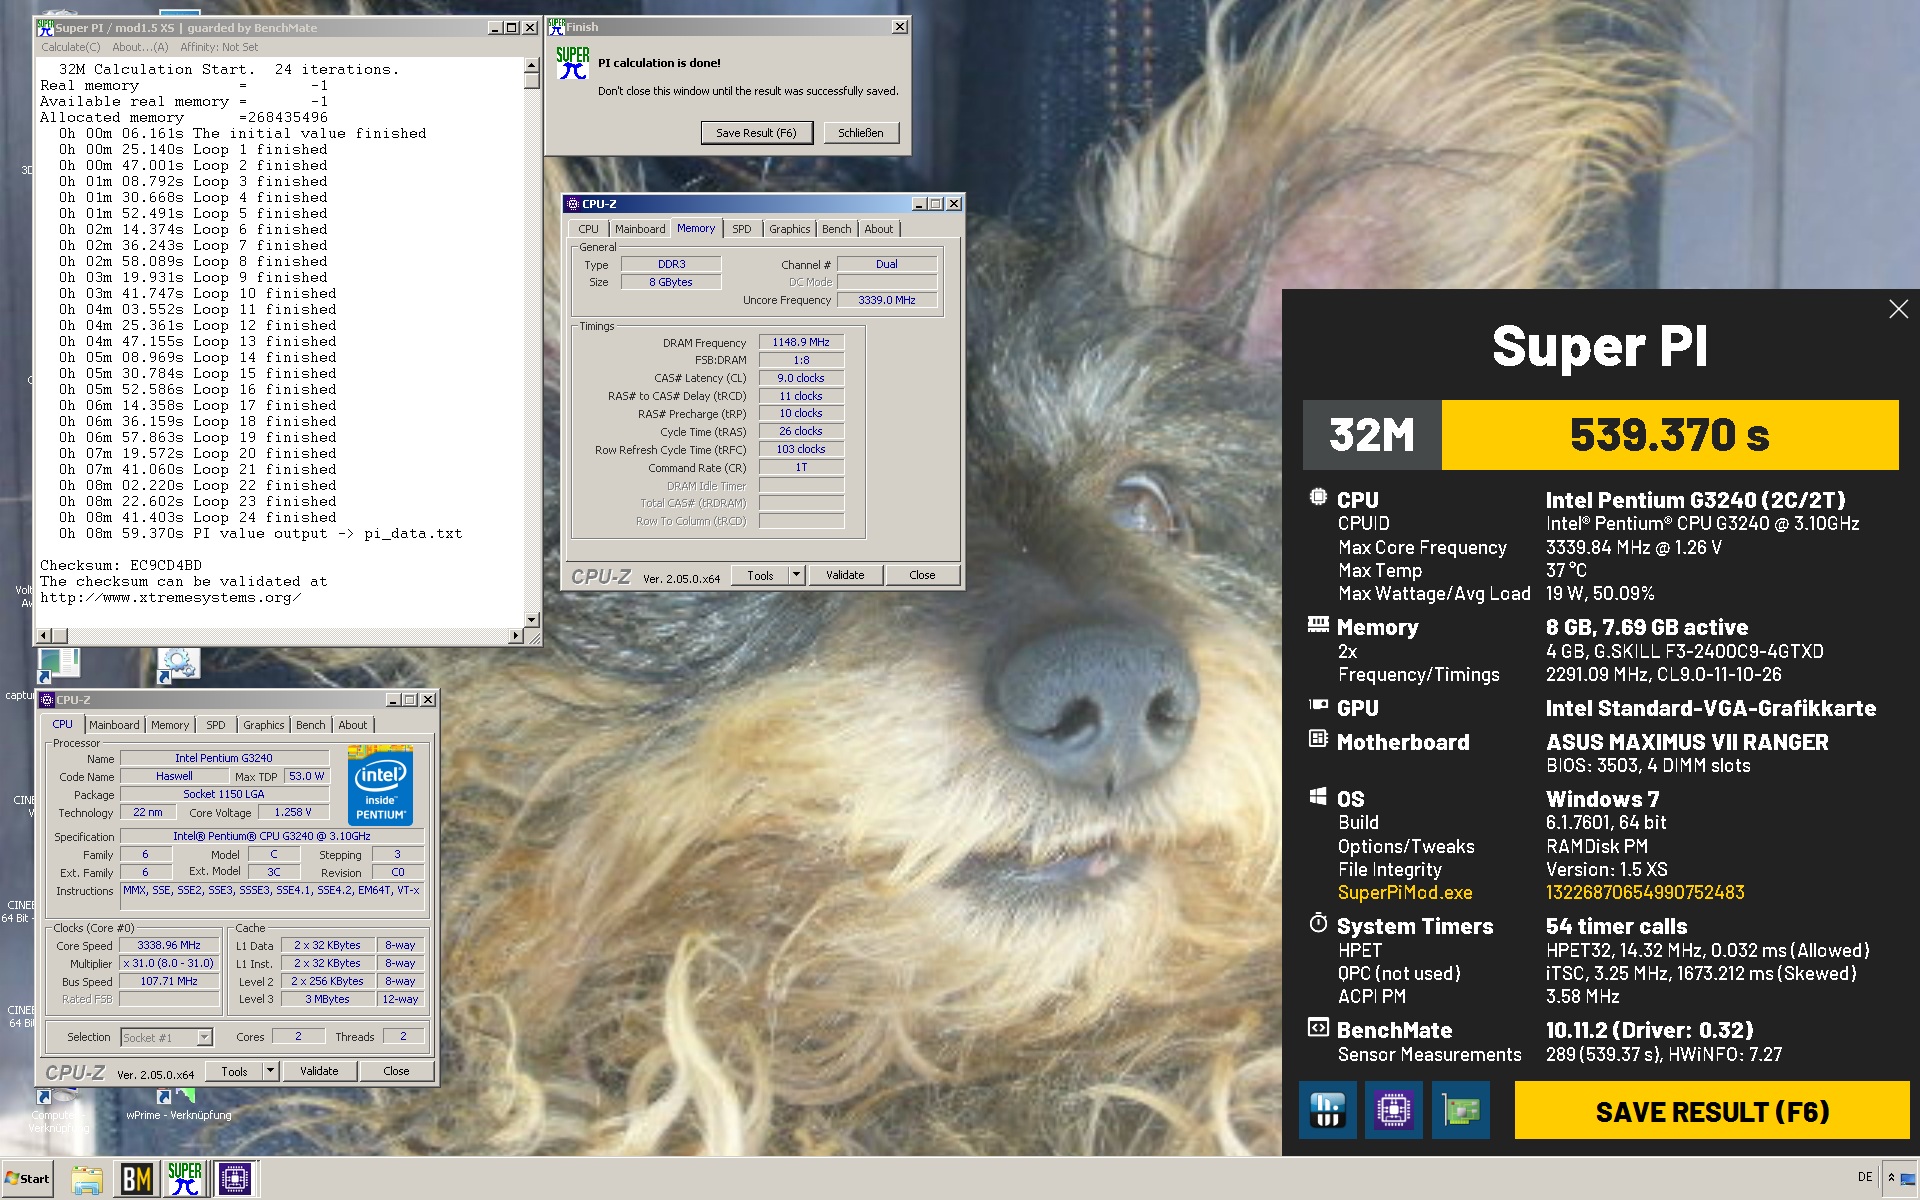Click Core Speed value 3338.96 MHz
This screenshot has width=1920, height=1200.
169,945
